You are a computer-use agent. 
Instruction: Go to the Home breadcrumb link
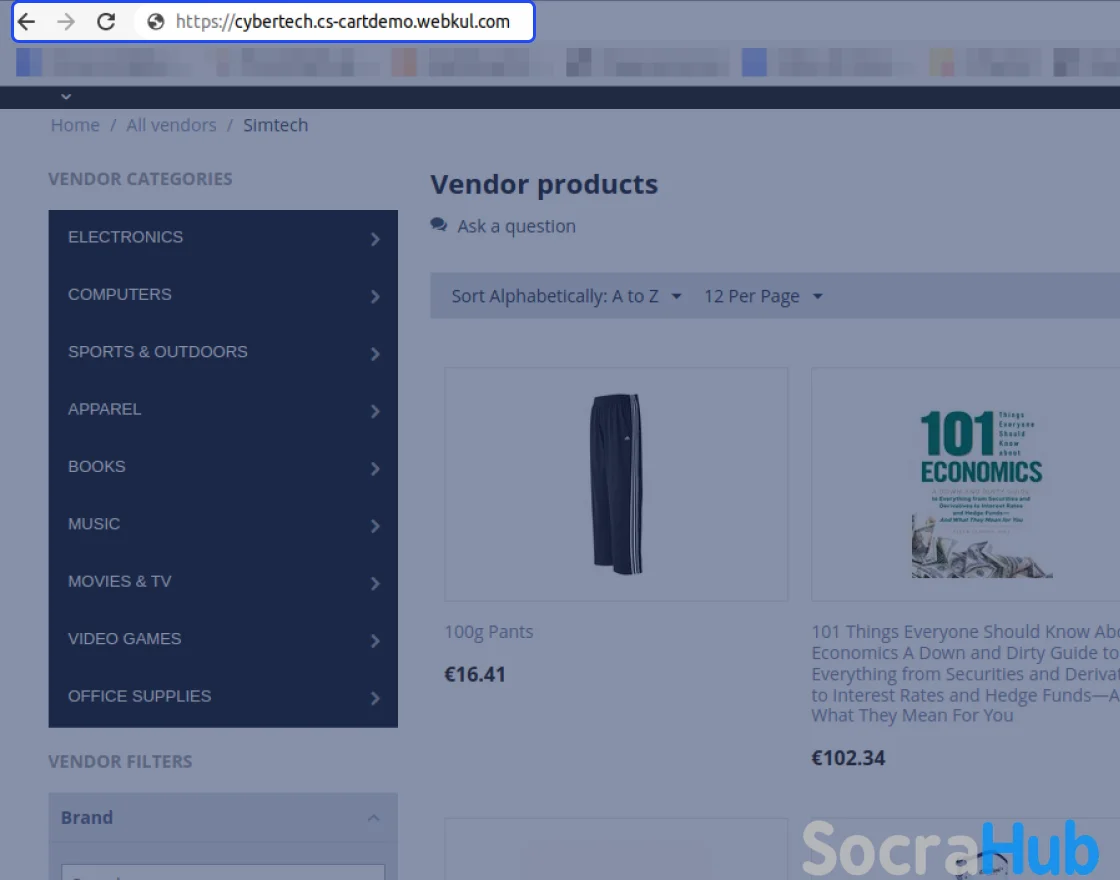(x=75, y=125)
